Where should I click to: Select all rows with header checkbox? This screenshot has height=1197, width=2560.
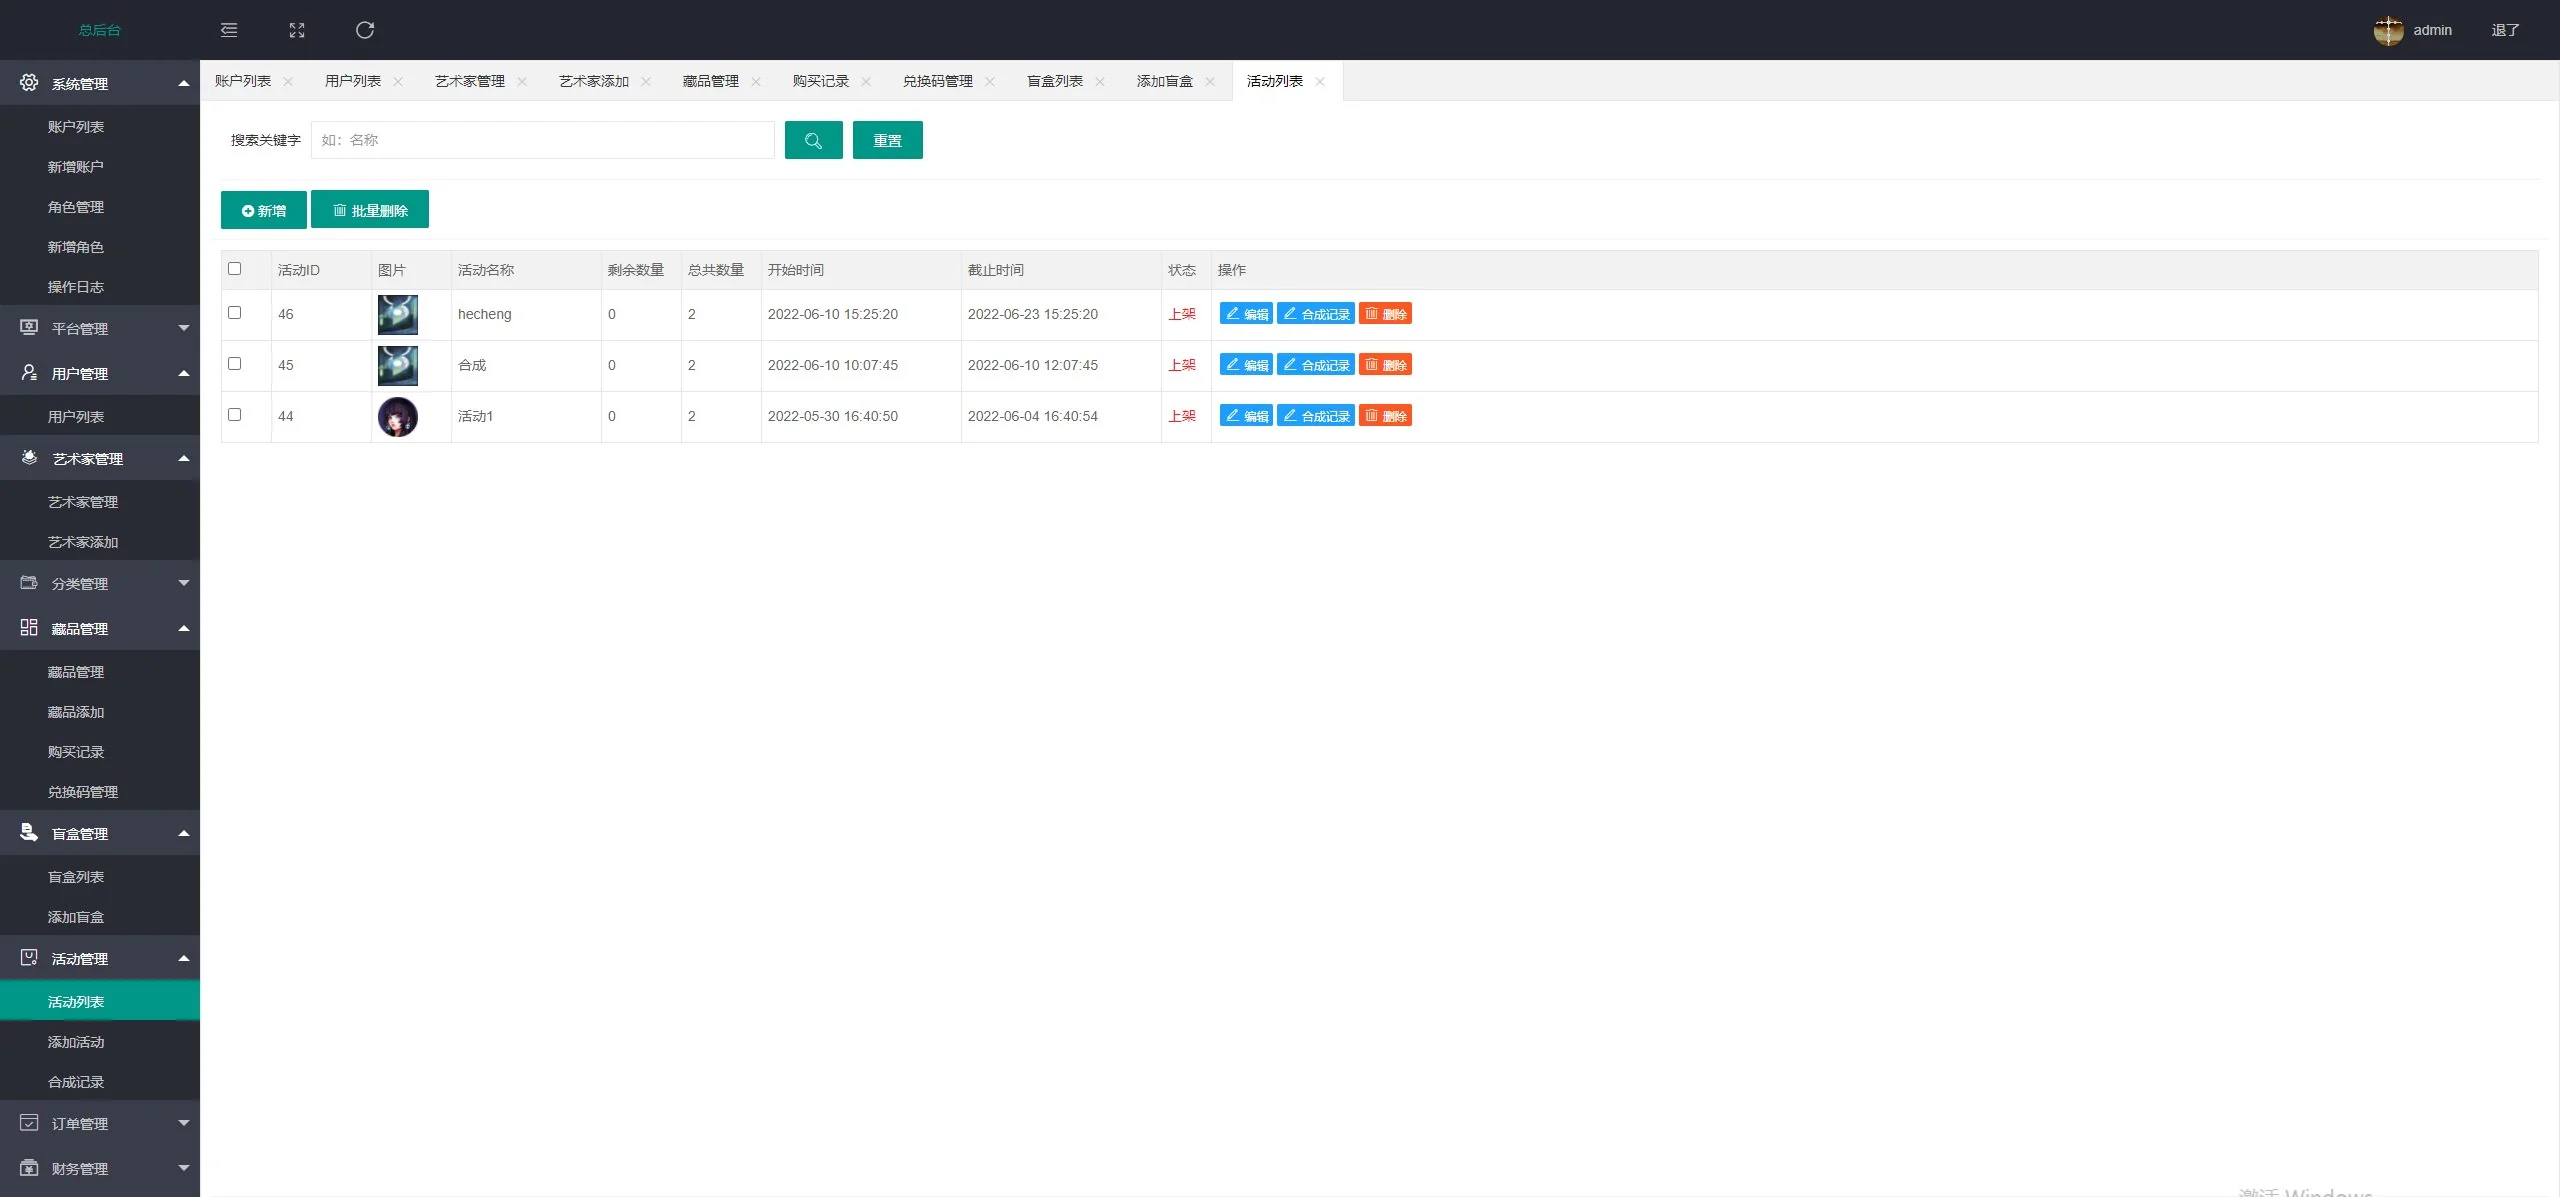coord(235,269)
